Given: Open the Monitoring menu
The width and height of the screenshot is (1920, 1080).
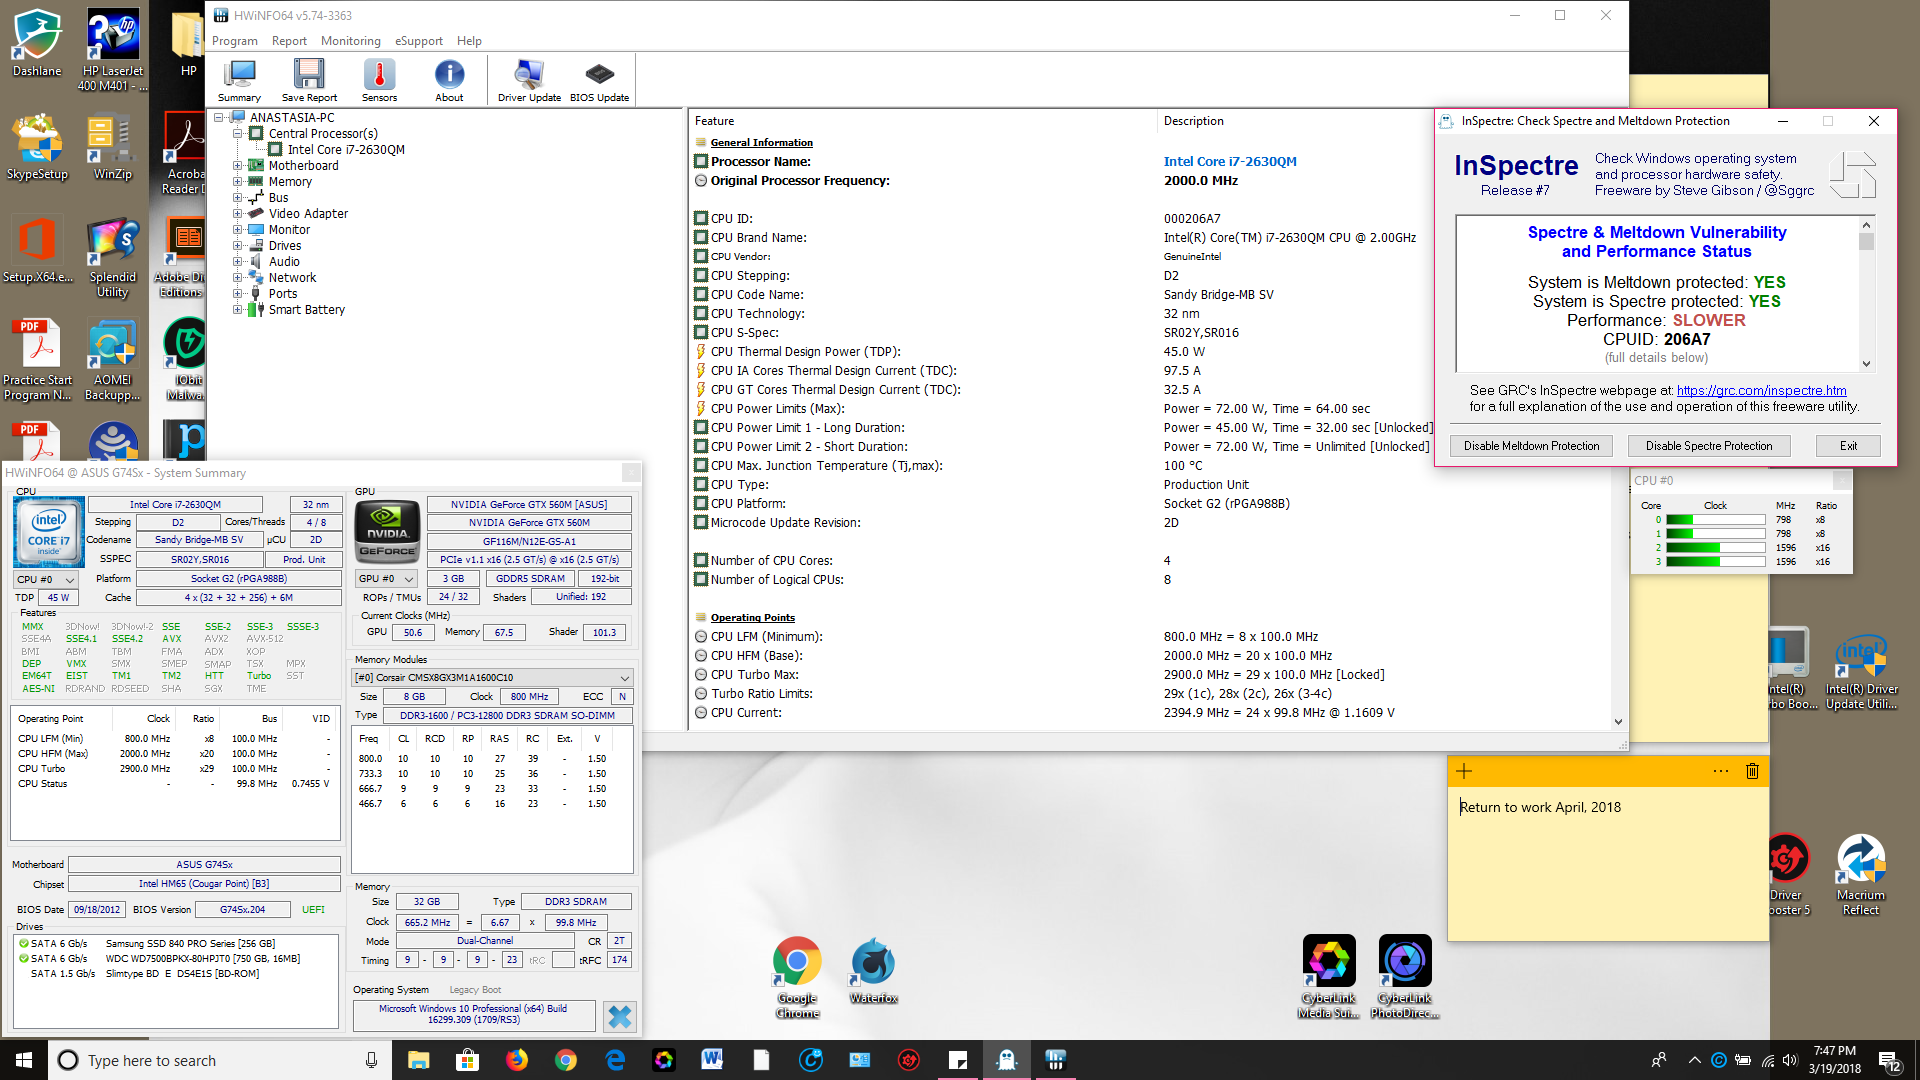Looking at the screenshot, I should 350,41.
